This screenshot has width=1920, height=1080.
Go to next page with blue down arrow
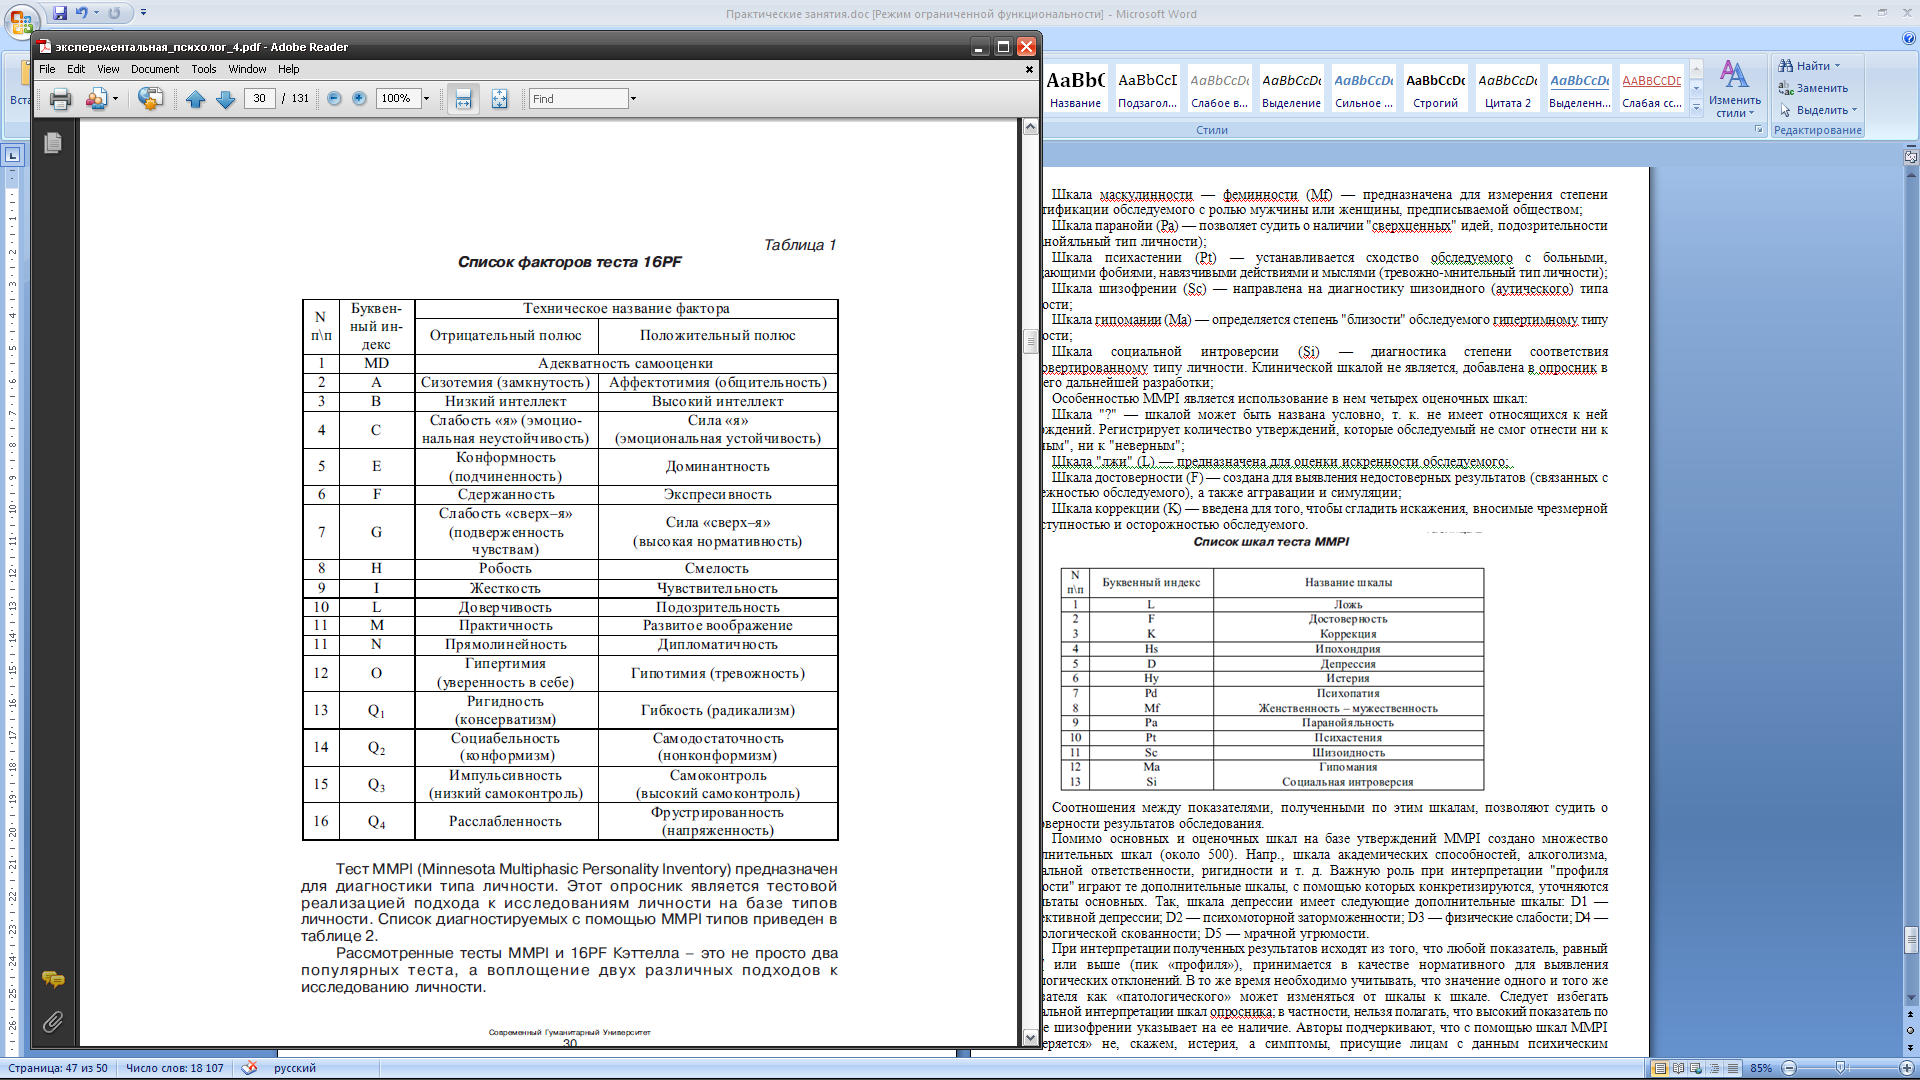point(226,99)
